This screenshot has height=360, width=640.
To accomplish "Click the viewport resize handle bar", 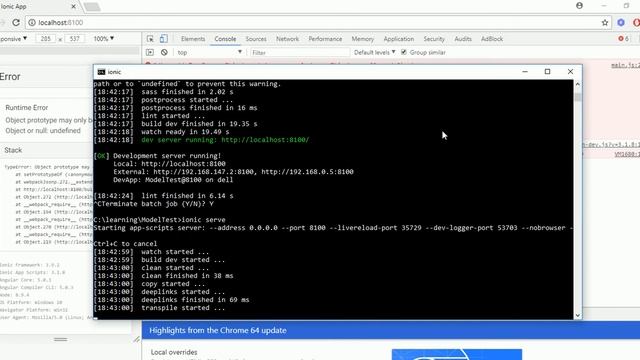I will pos(60,339).
